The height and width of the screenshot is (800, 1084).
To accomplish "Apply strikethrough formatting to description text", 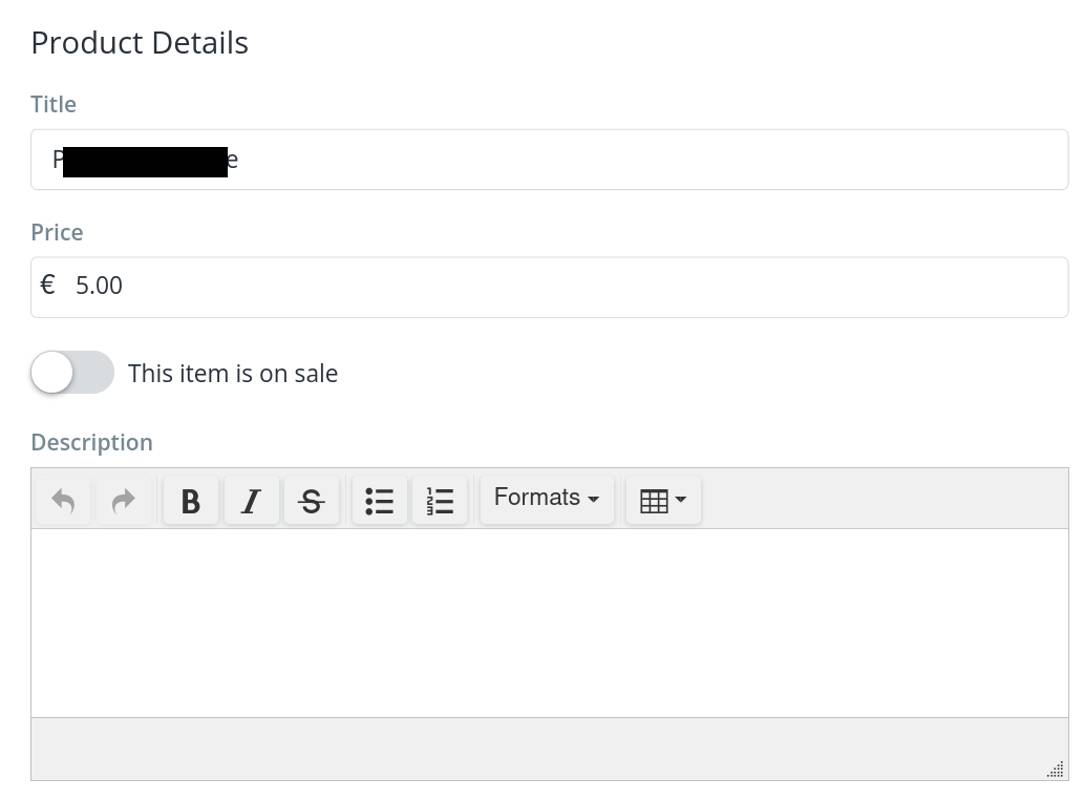I will point(311,500).
